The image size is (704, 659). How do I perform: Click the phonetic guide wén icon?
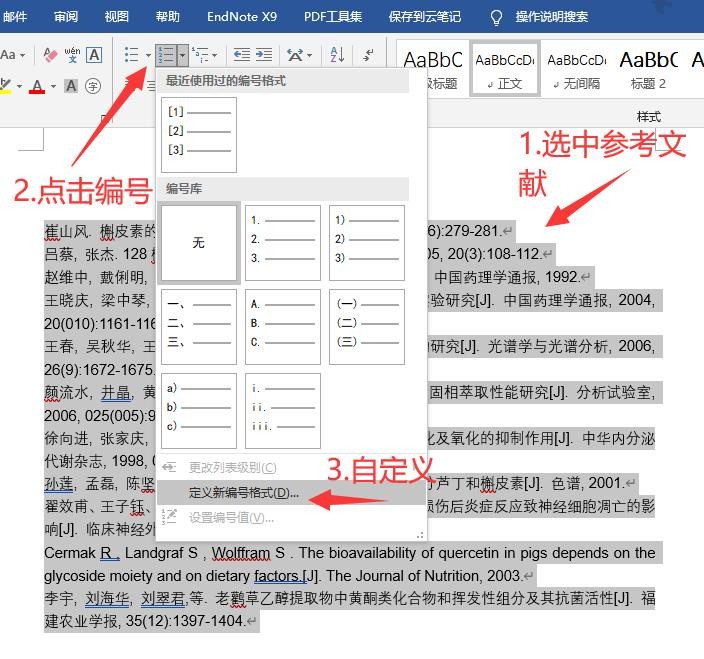pos(72,55)
